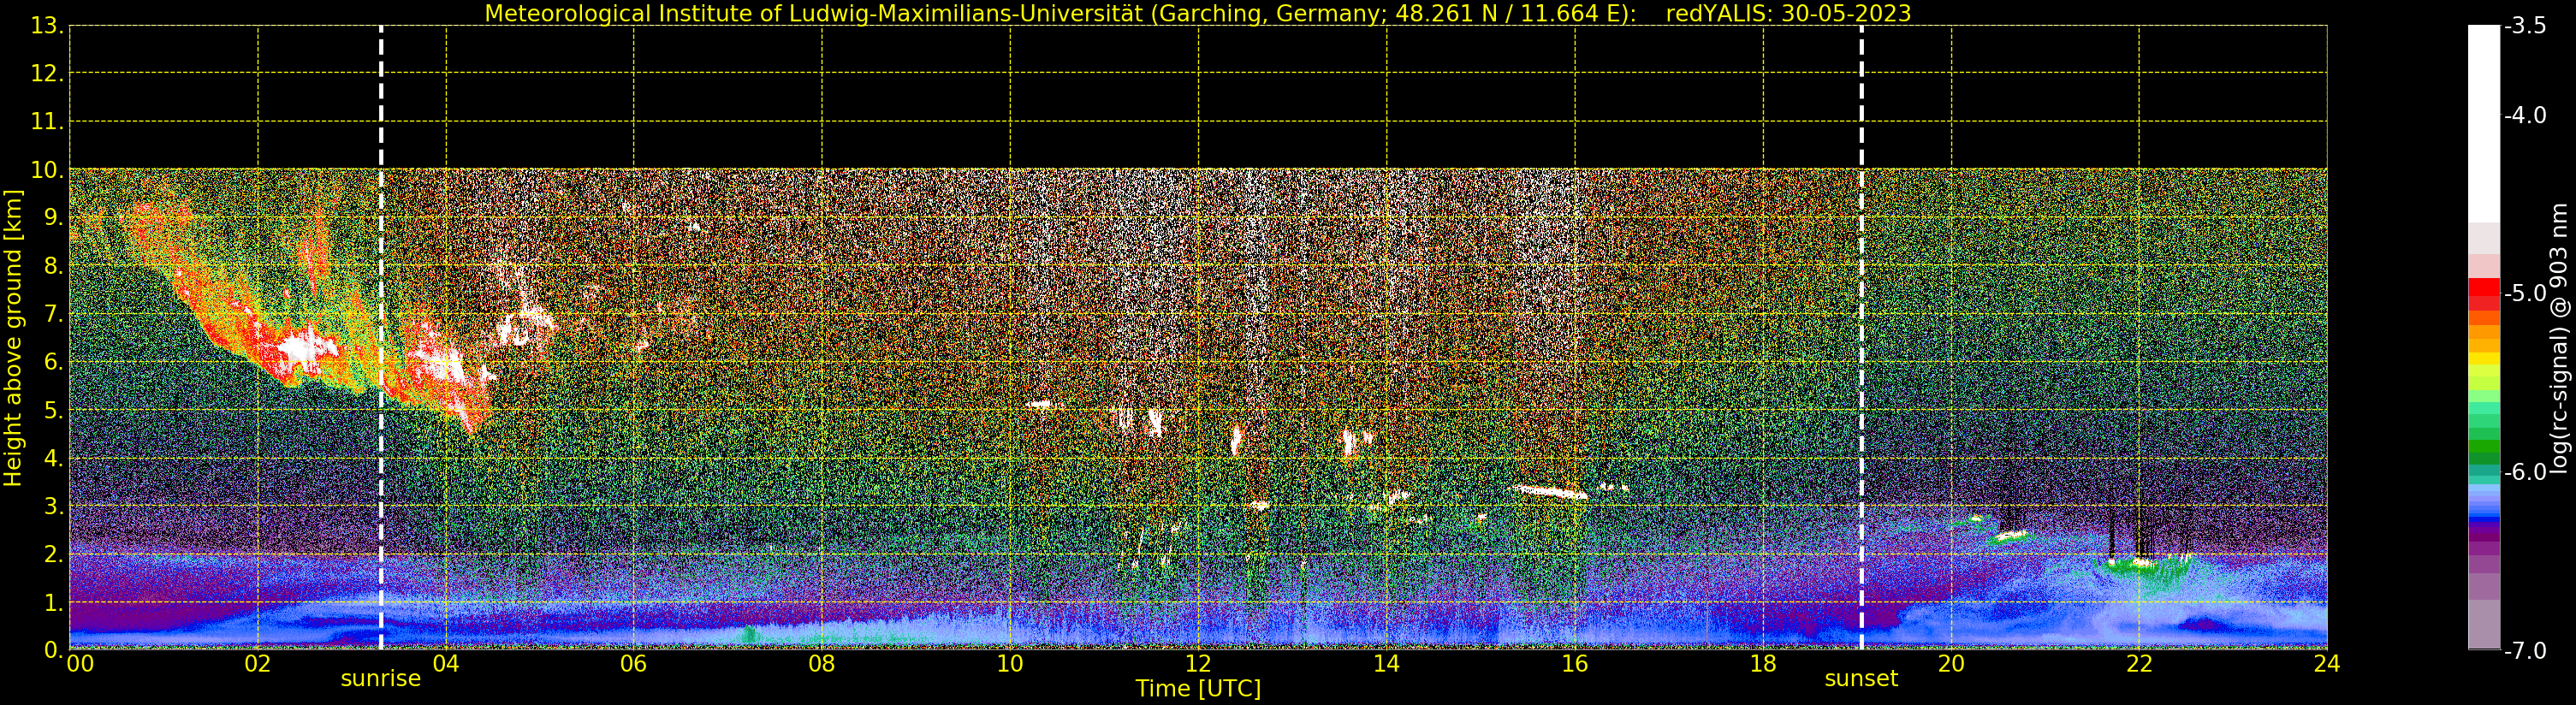
Task: Click the height axis tick label 1
Action: 53,602
